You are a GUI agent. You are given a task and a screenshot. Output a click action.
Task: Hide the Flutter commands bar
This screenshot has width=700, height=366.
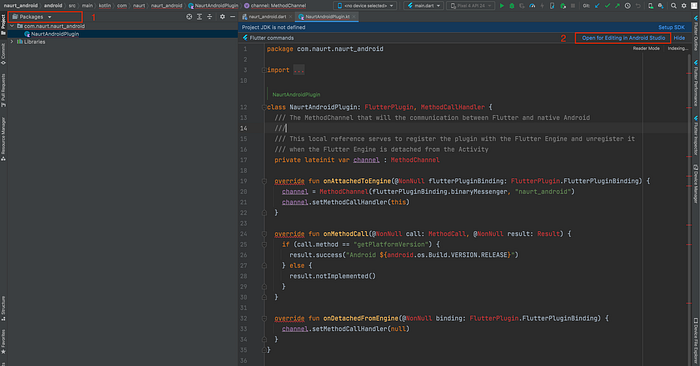click(679, 38)
